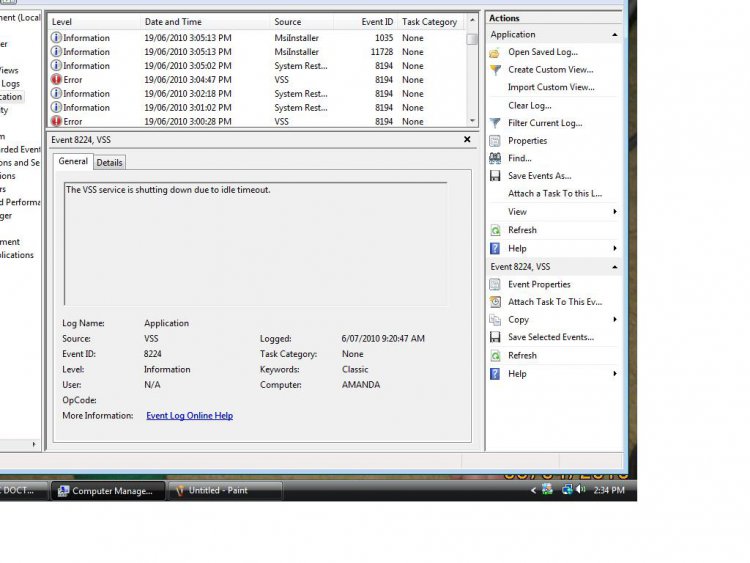
Task: Click the left tree pane scroll right arrow
Action: pyautogui.click(x=33, y=444)
